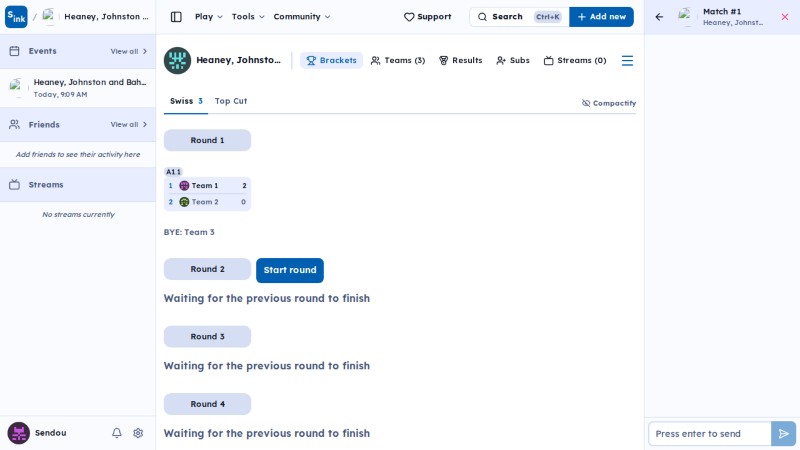This screenshot has width=800, height=450.
Task: Open the notifications bell
Action: click(117, 433)
